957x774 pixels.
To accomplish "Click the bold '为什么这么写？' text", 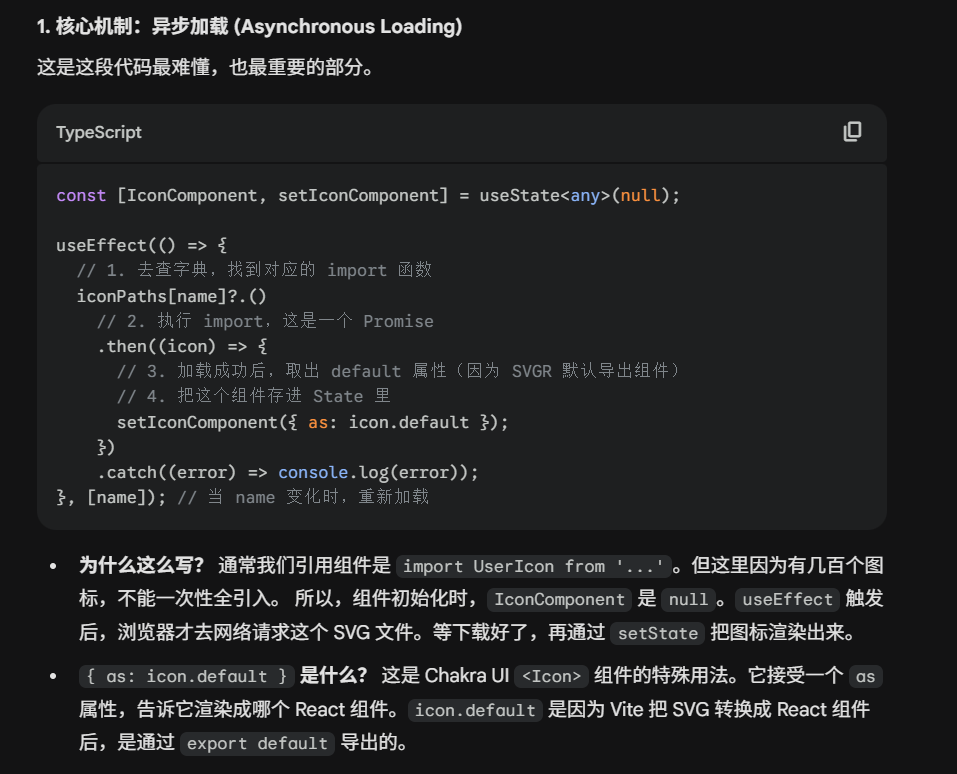I will [x=141, y=566].
